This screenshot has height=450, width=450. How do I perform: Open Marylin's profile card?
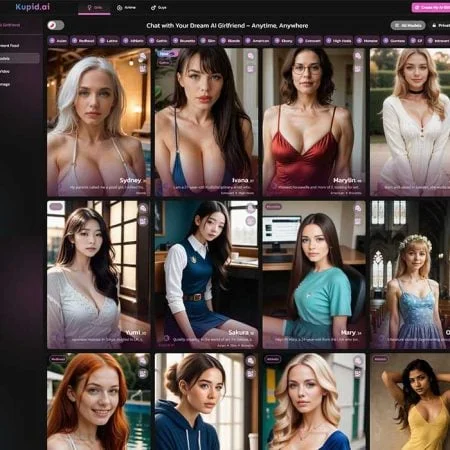point(314,122)
